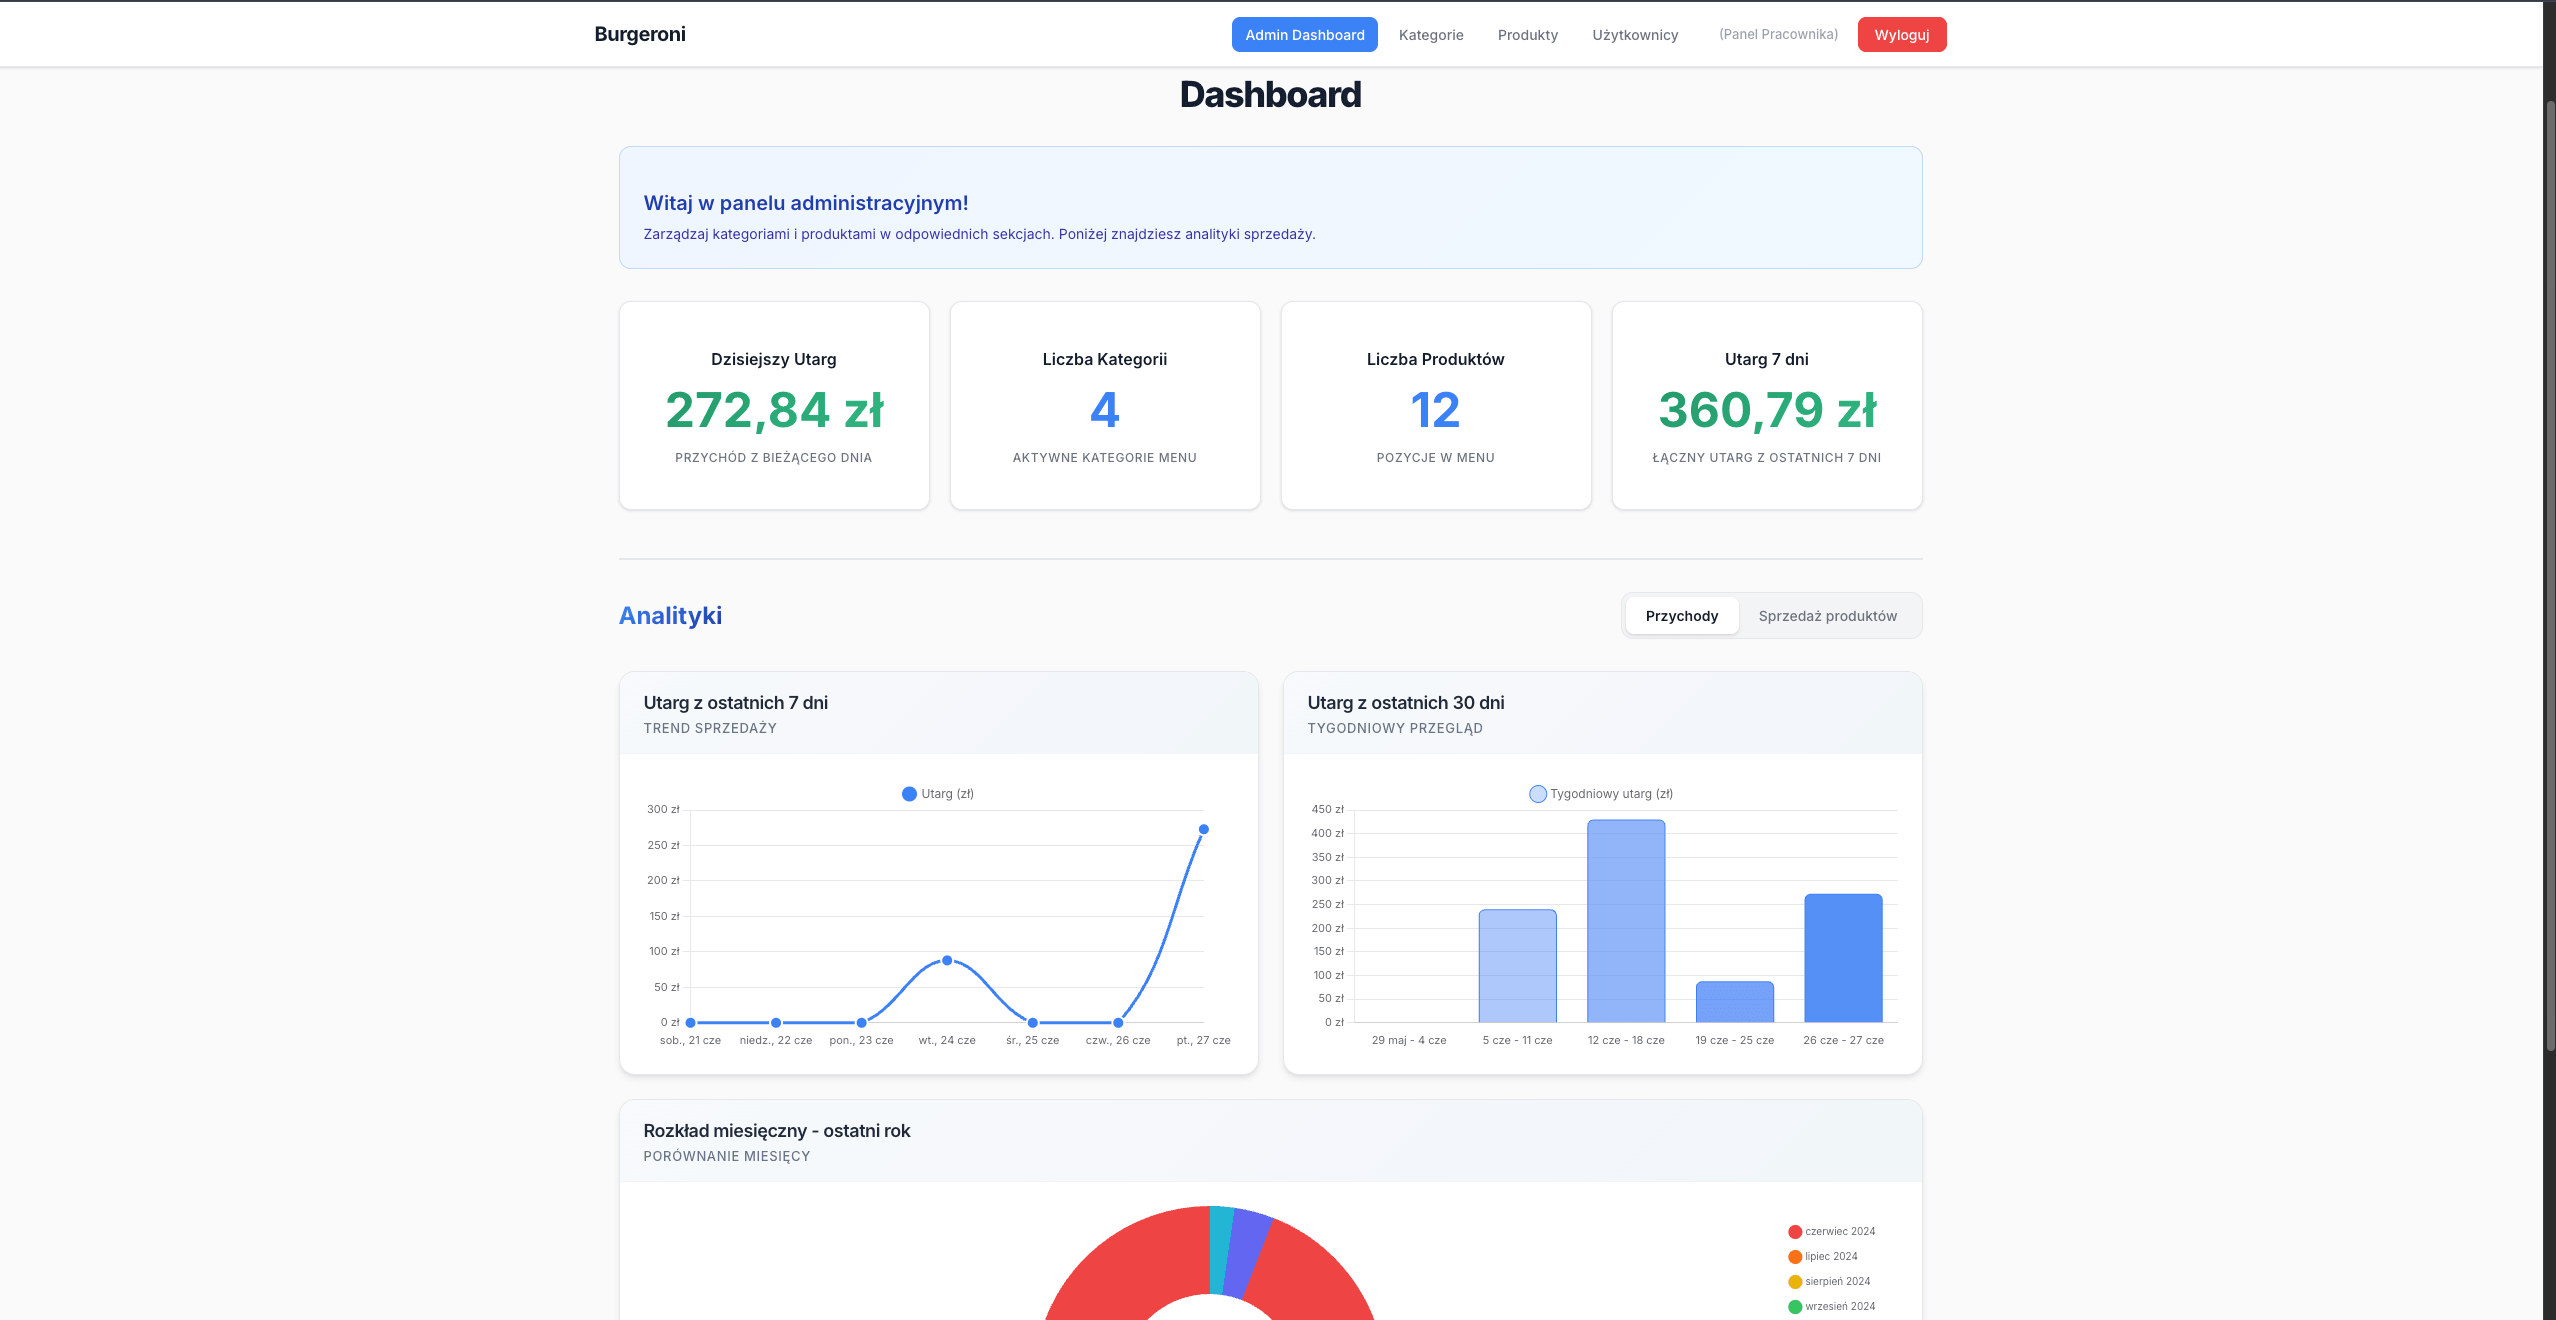Image resolution: width=2556 pixels, height=1320 pixels.
Task: Toggle czerwiec 2024 legend entry
Action: point(1831,1232)
